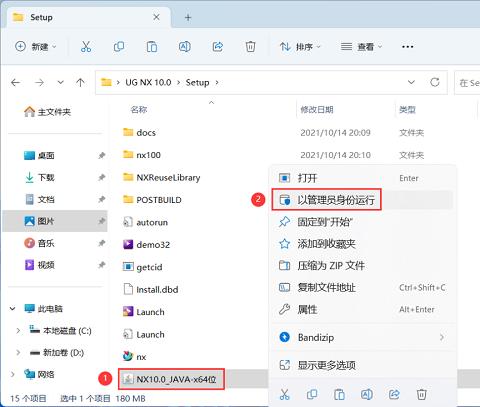The height and width of the screenshot is (407, 480).
Task: Click the Rename icon in top toolbar
Action: (x=185, y=47)
